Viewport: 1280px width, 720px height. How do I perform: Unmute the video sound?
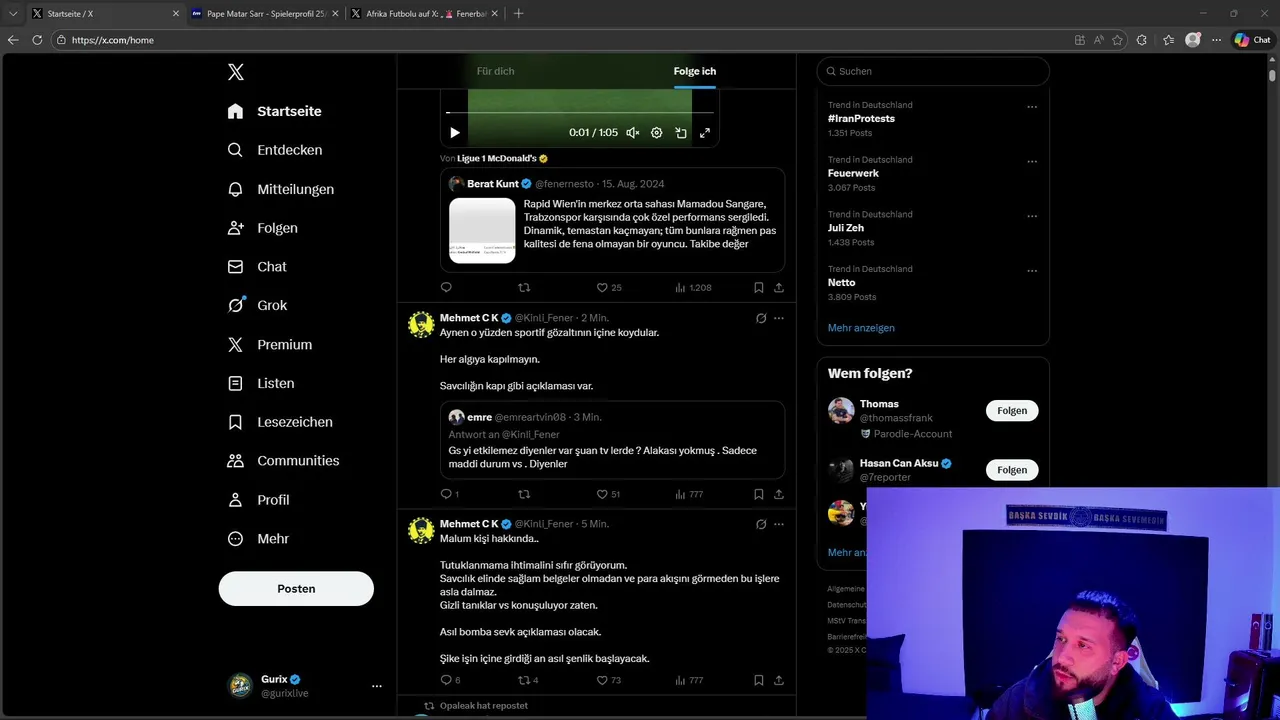point(632,133)
